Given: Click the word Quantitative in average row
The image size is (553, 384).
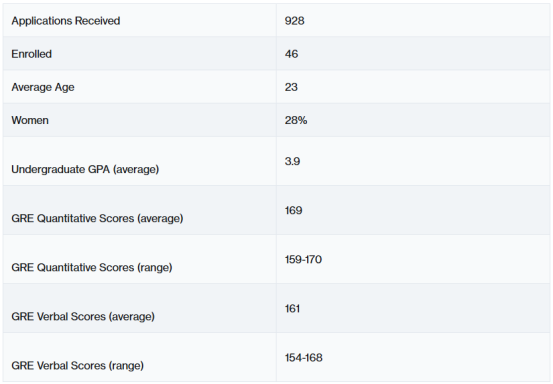Looking at the screenshot, I should (67, 218).
